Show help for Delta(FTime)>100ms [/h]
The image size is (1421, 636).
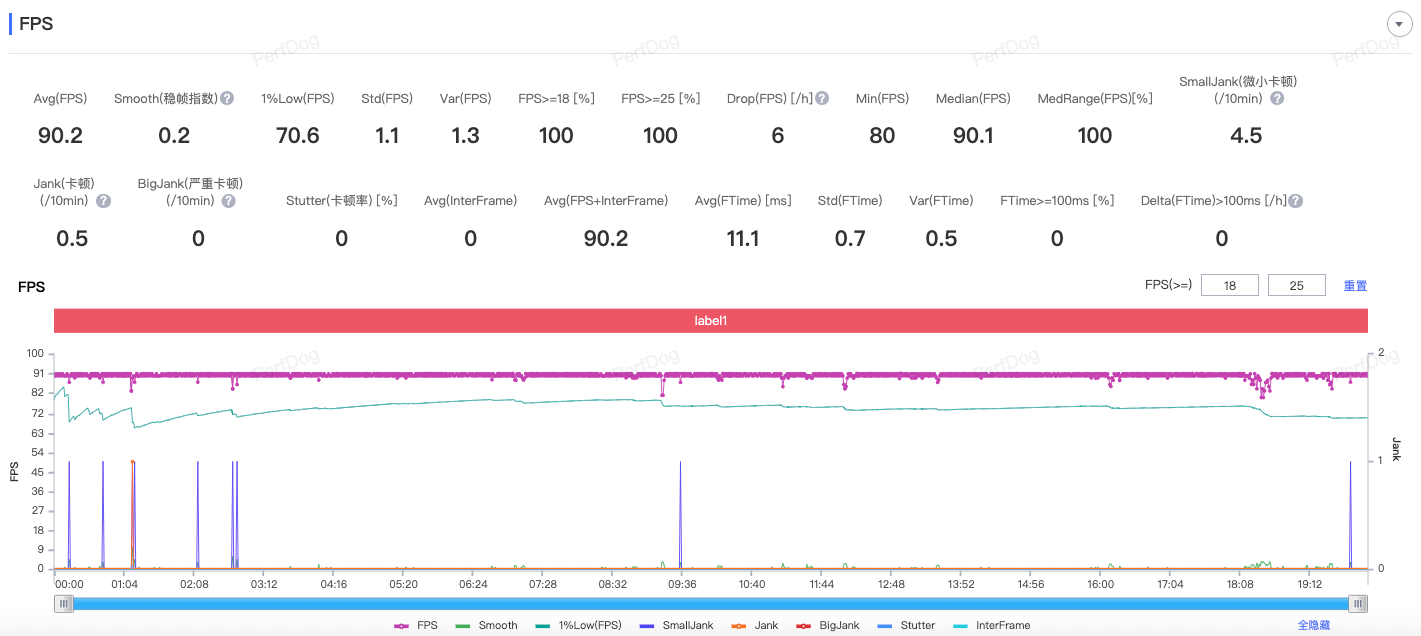pos(1295,201)
